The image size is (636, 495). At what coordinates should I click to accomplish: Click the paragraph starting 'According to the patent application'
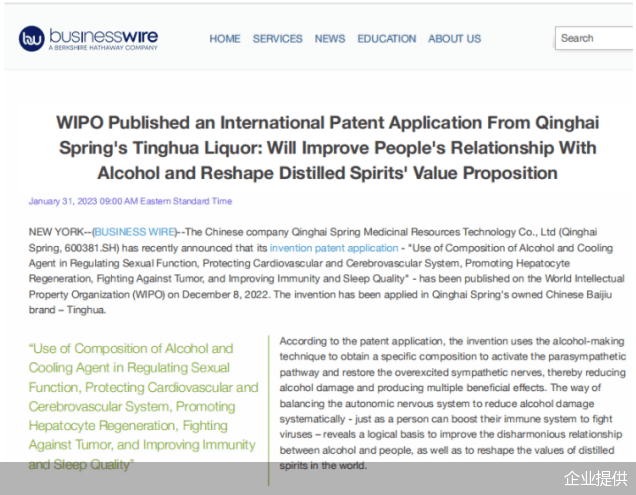(452, 403)
